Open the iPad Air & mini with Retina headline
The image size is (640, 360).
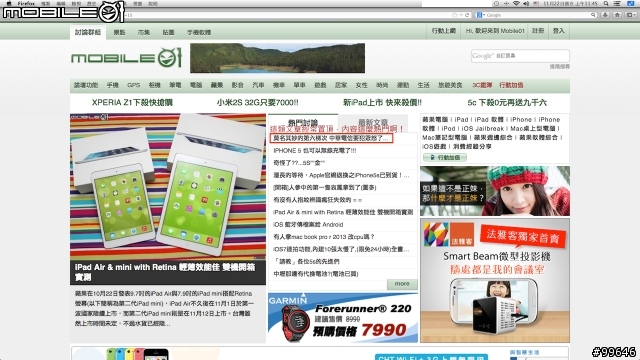(x=165, y=272)
